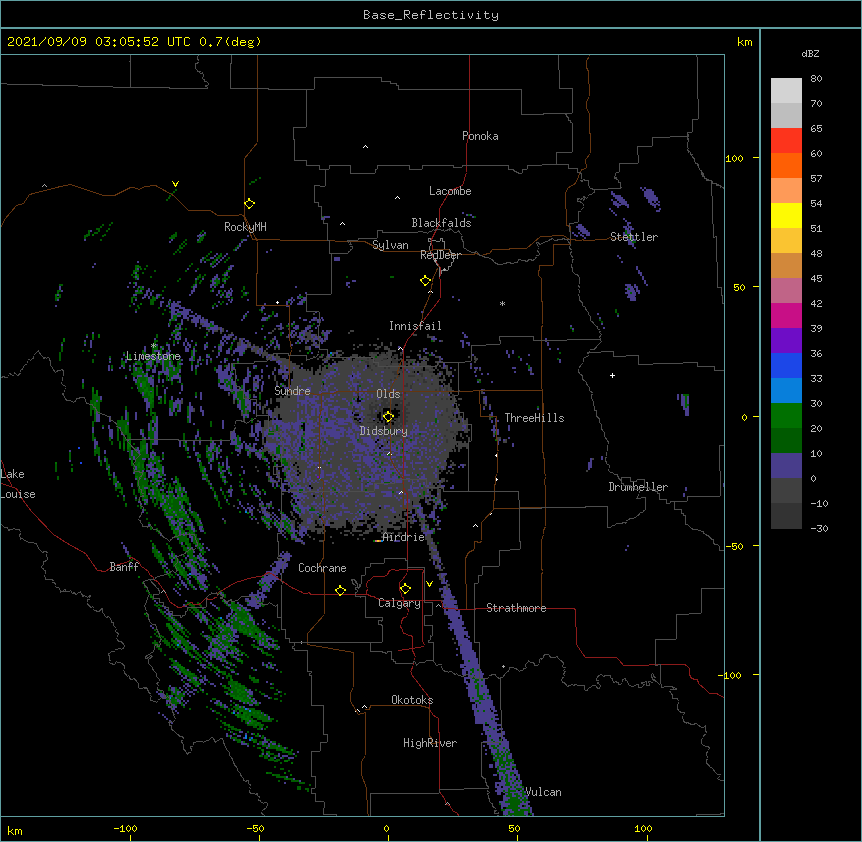Click the Okotoks city label
Image resolution: width=862 pixels, height=842 pixels.
[x=412, y=700]
